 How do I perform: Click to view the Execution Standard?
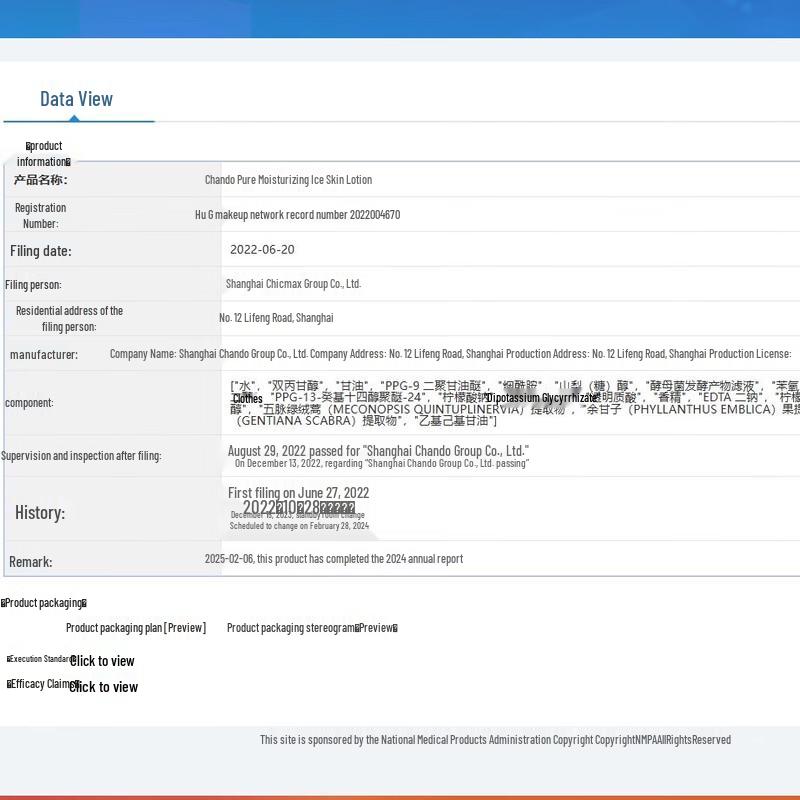point(102,661)
